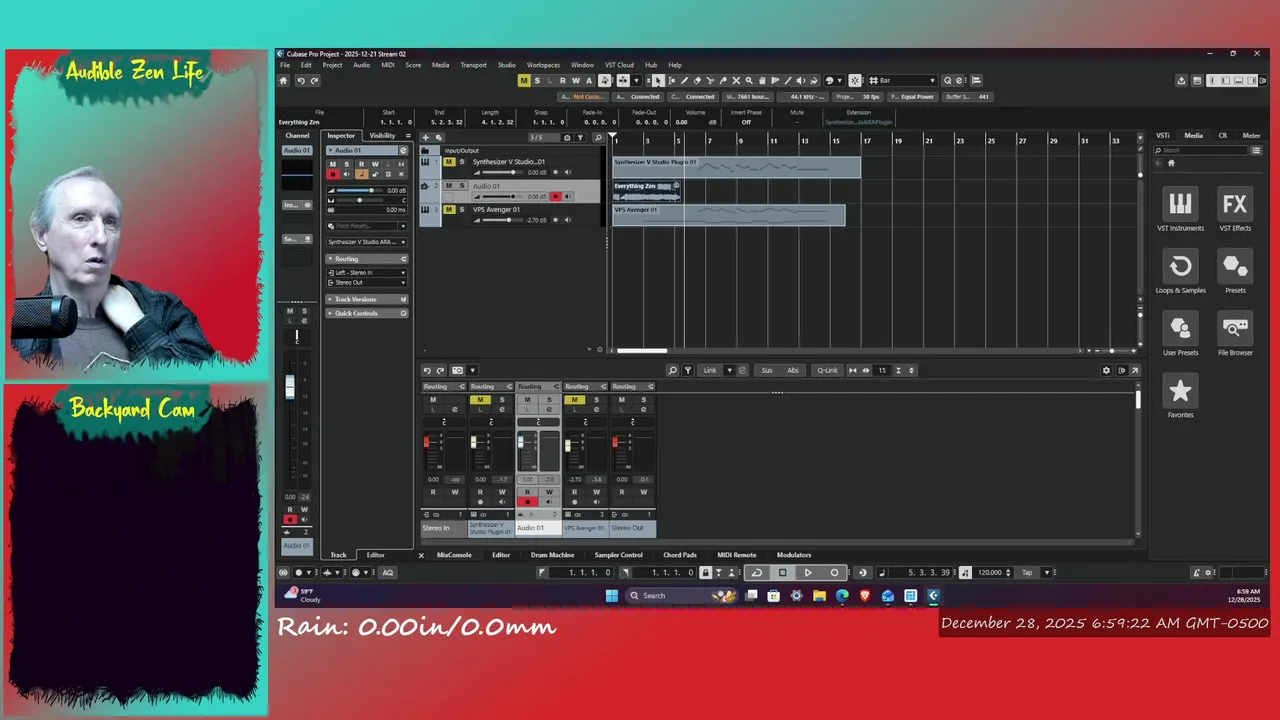Click the Record transport button

pos(834,572)
